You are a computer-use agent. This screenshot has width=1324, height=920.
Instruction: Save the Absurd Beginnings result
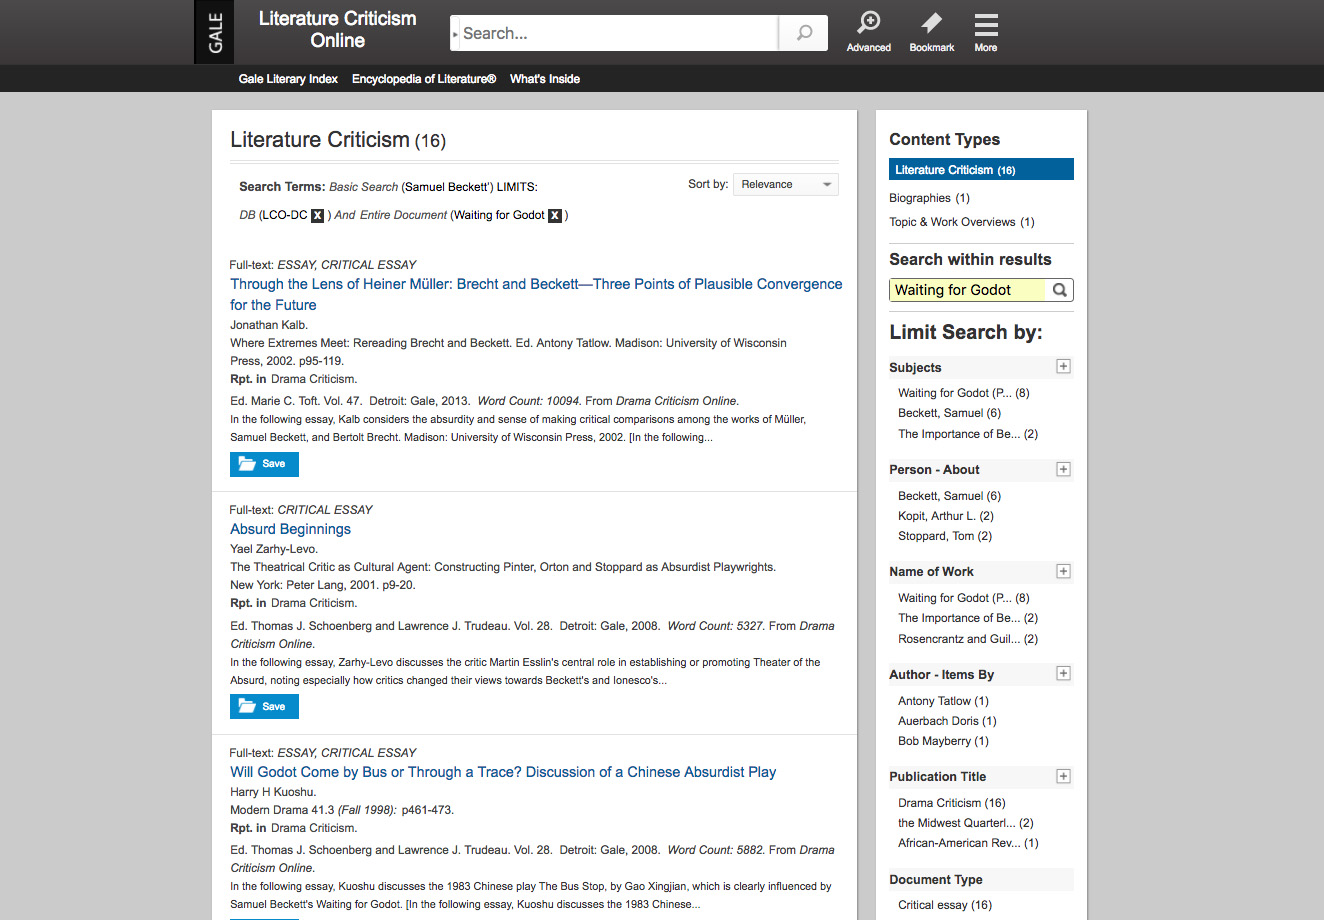point(264,707)
